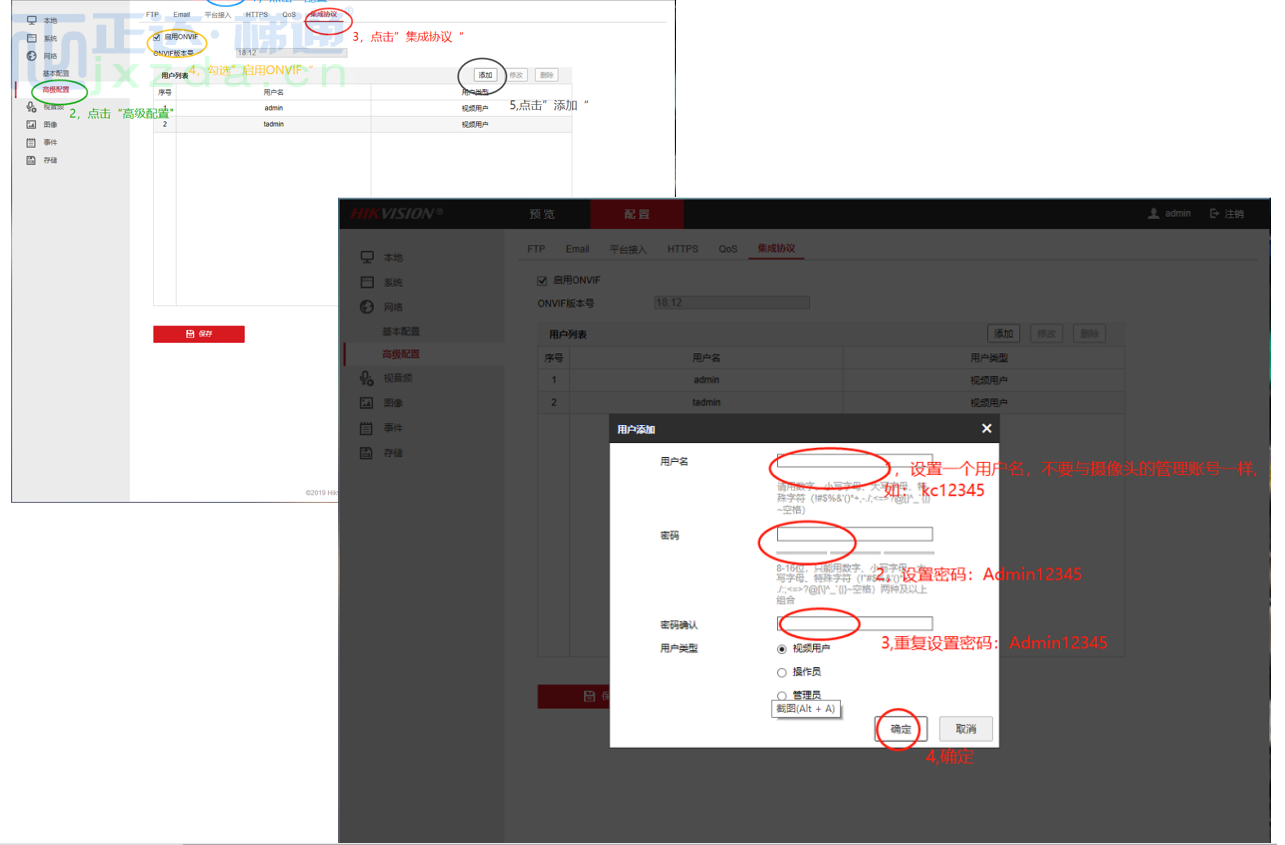
Task: Click the 用户名 input field
Action: coord(854,461)
